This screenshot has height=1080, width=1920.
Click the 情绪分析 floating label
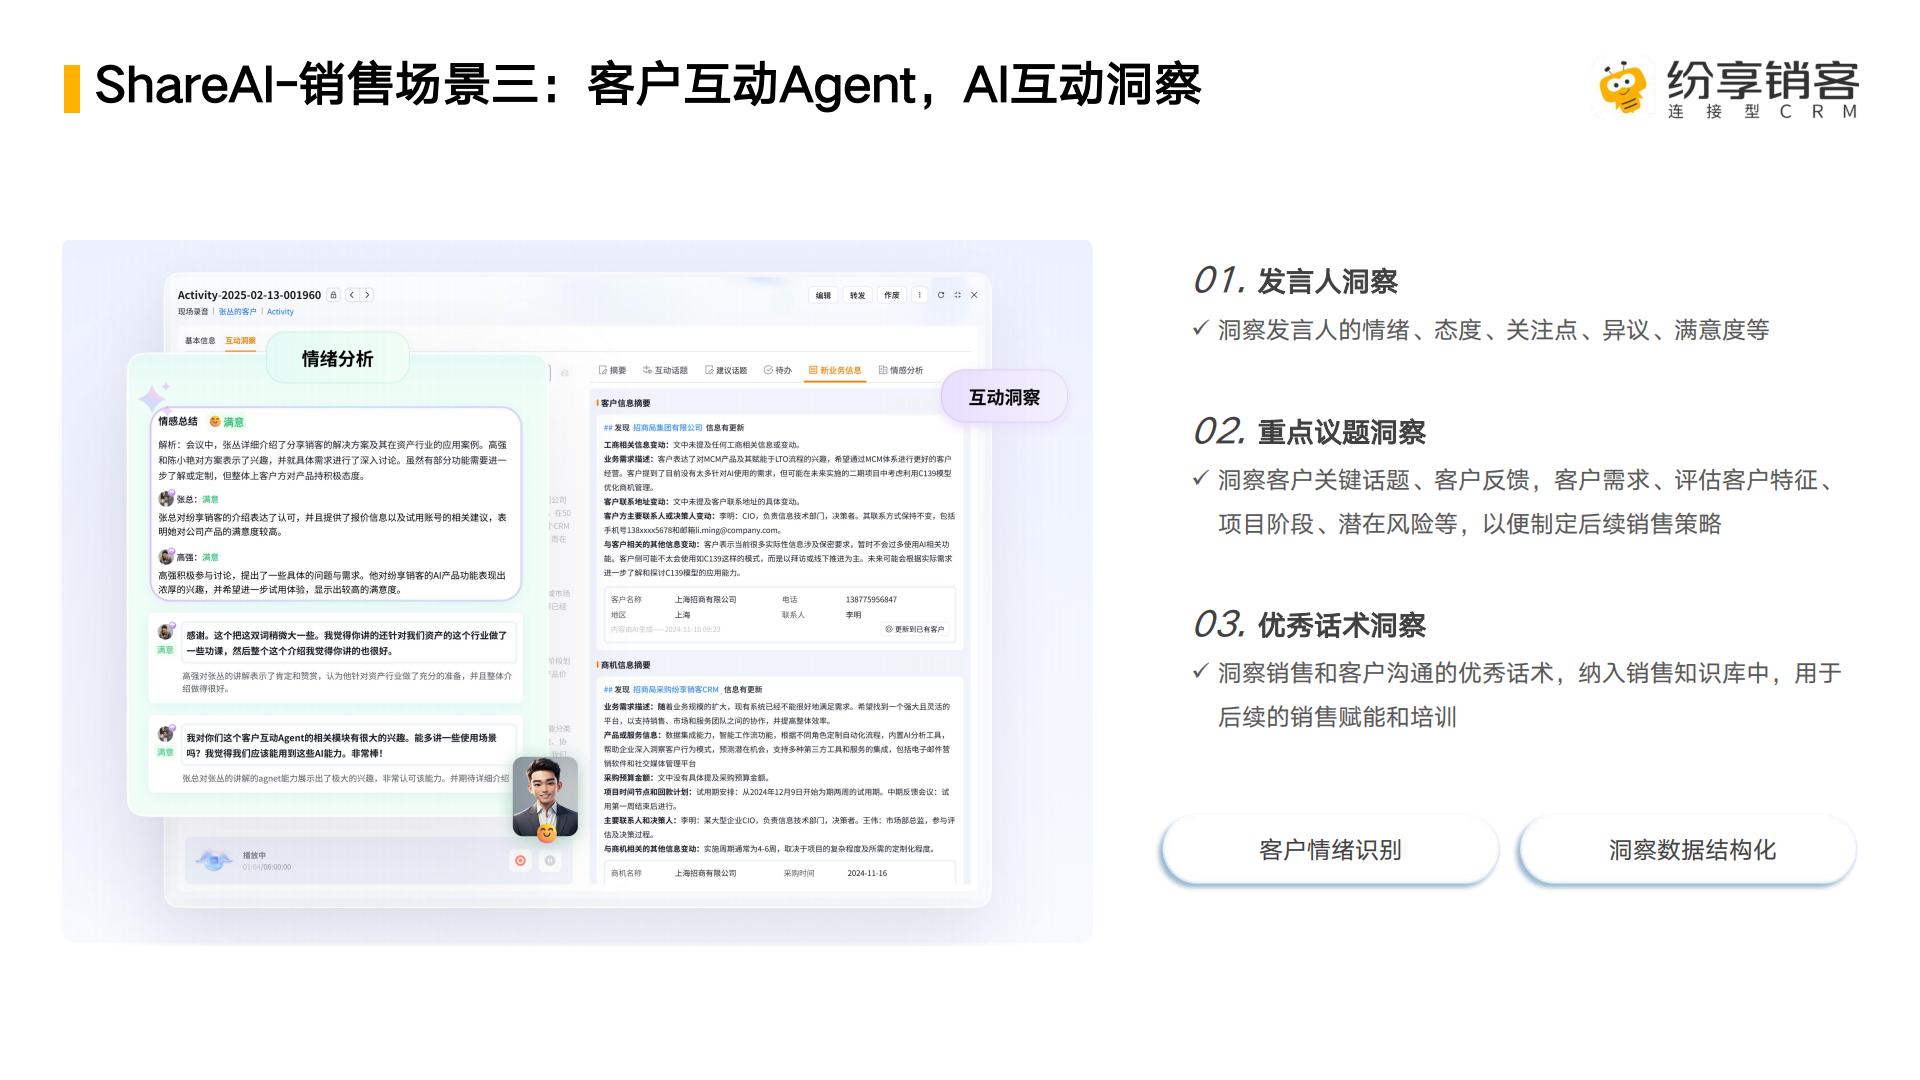[337, 358]
